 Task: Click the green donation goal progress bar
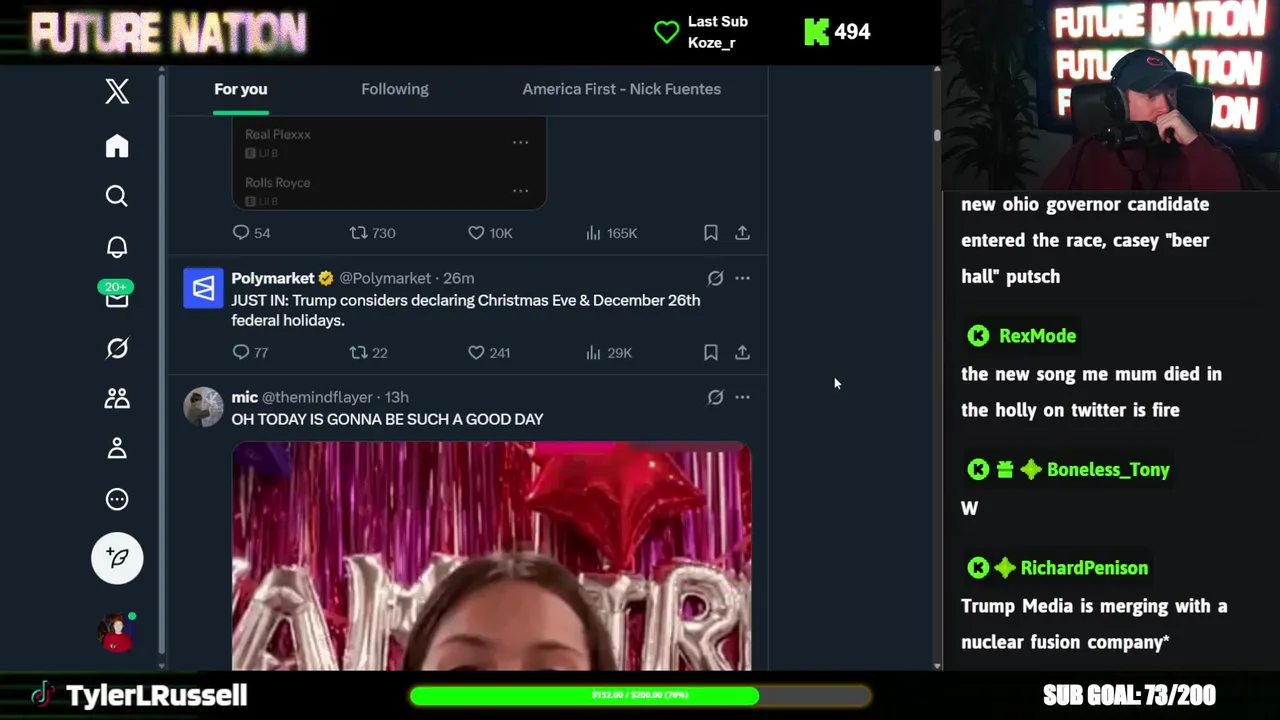[640, 695]
